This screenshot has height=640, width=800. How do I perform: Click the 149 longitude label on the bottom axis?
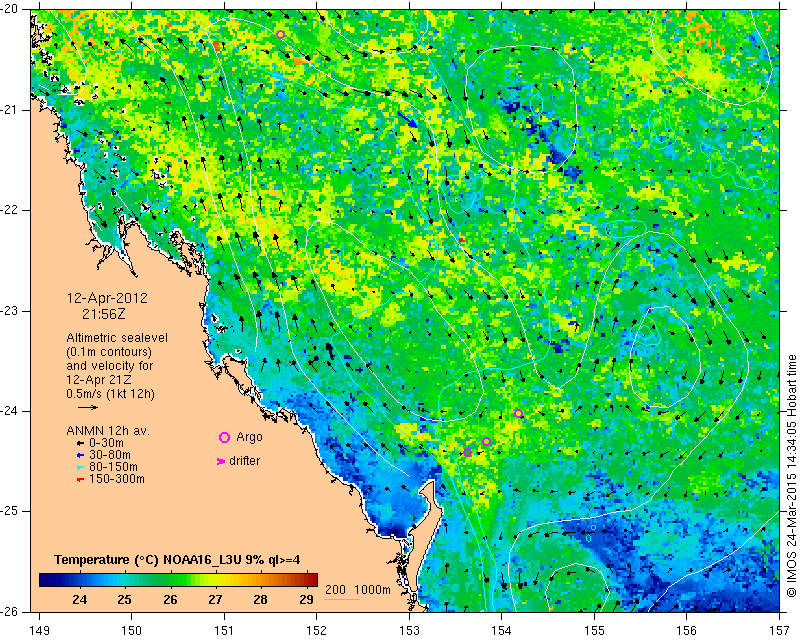(39, 630)
